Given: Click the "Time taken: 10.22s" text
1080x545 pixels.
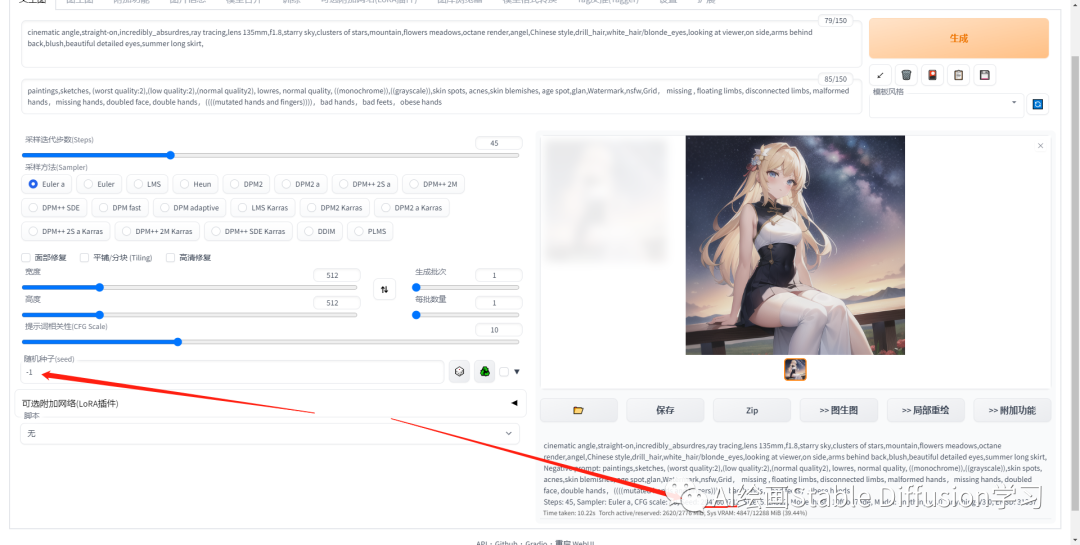Looking at the screenshot, I should pos(569,513).
